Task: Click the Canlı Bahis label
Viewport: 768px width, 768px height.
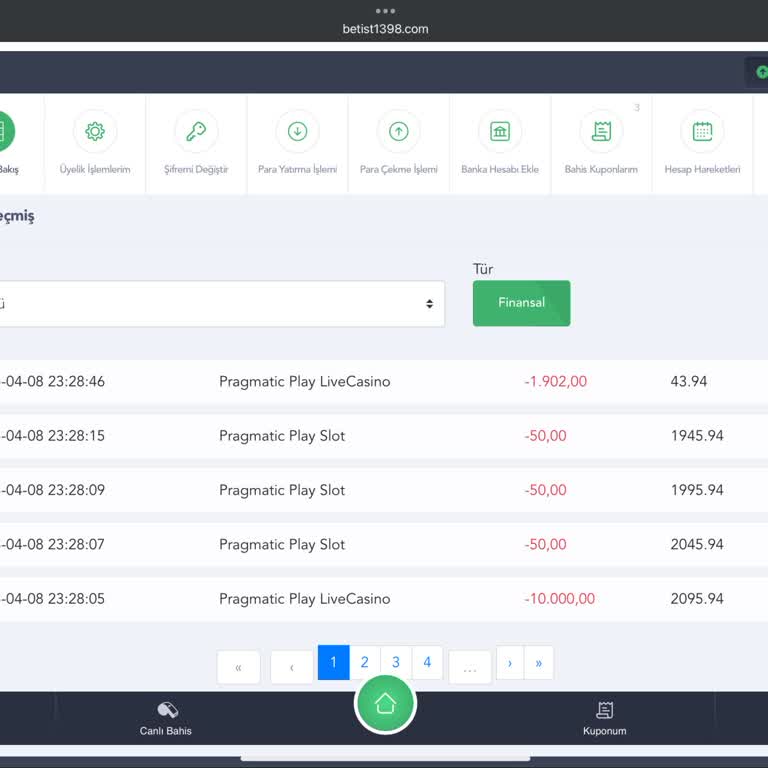Action: pos(166,731)
